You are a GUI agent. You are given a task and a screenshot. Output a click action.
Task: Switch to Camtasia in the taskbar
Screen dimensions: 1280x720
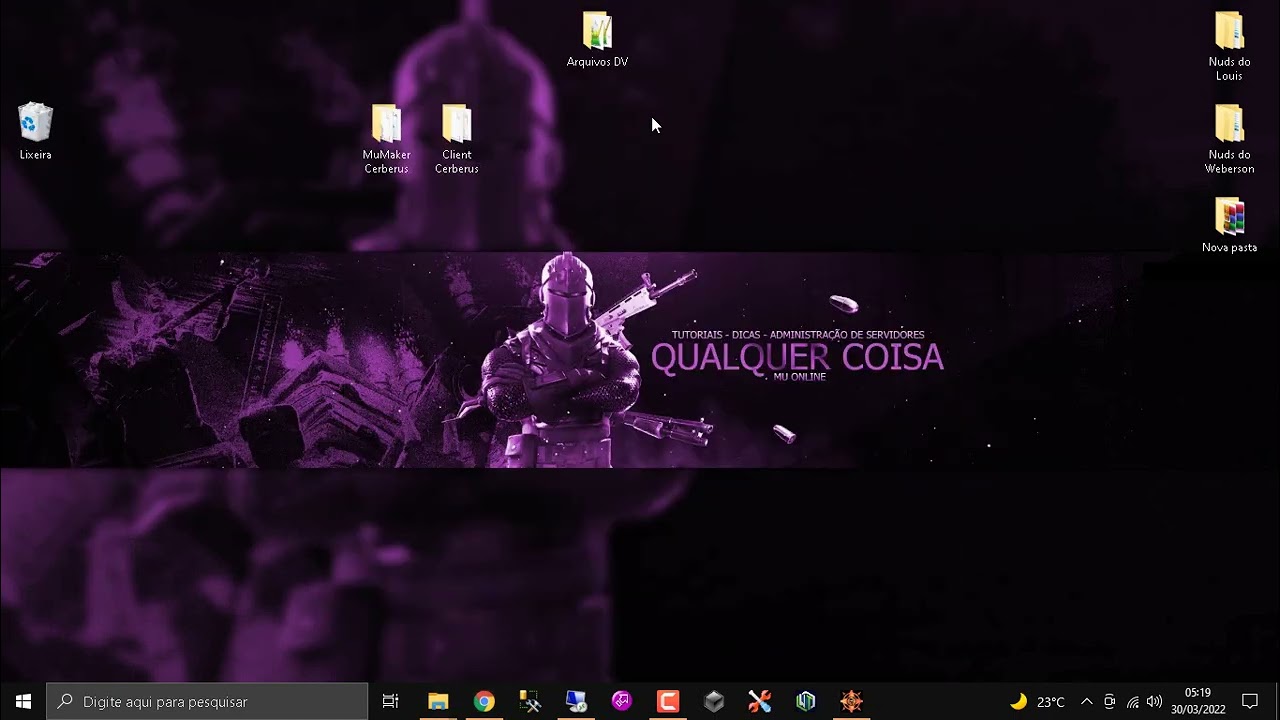click(668, 701)
